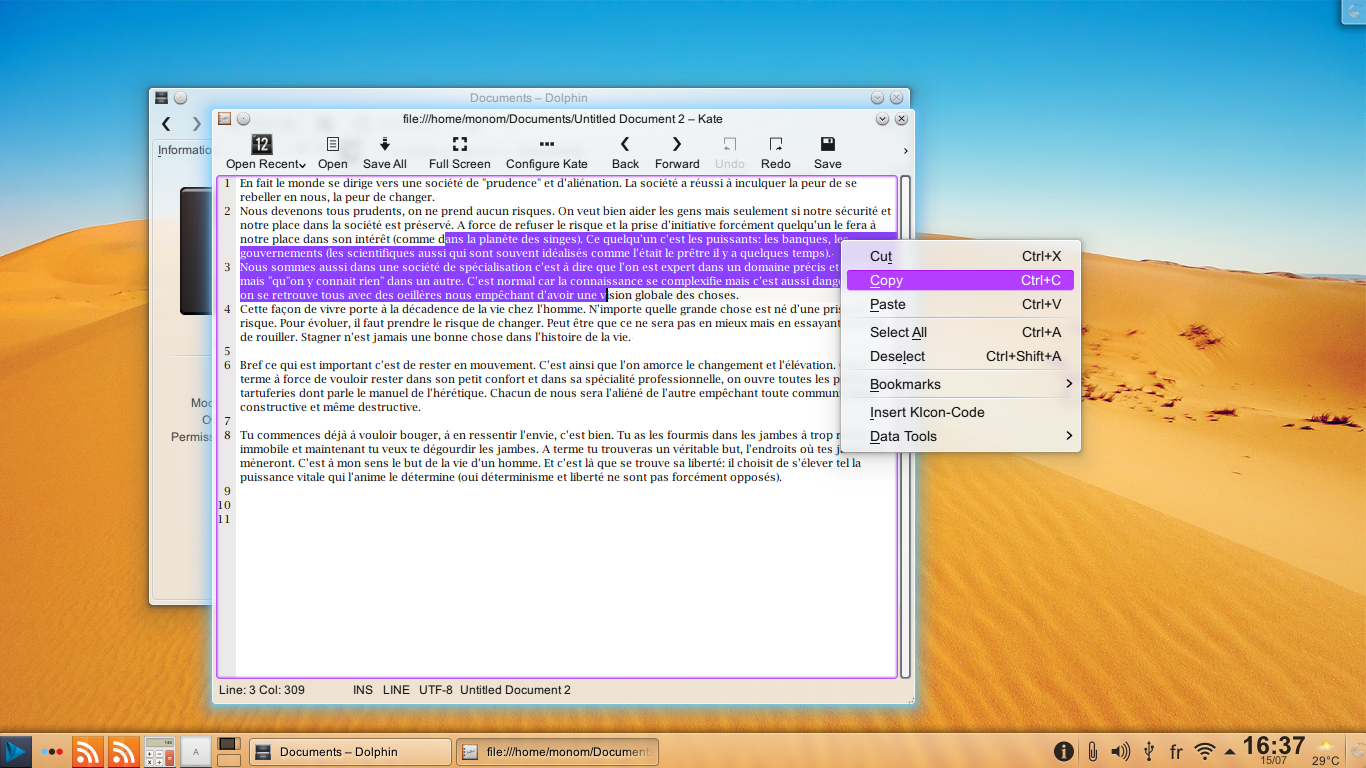This screenshot has height=768, width=1366.
Task: Open the first RSS feed icon in panel
Action: click(x=89, y=751)
